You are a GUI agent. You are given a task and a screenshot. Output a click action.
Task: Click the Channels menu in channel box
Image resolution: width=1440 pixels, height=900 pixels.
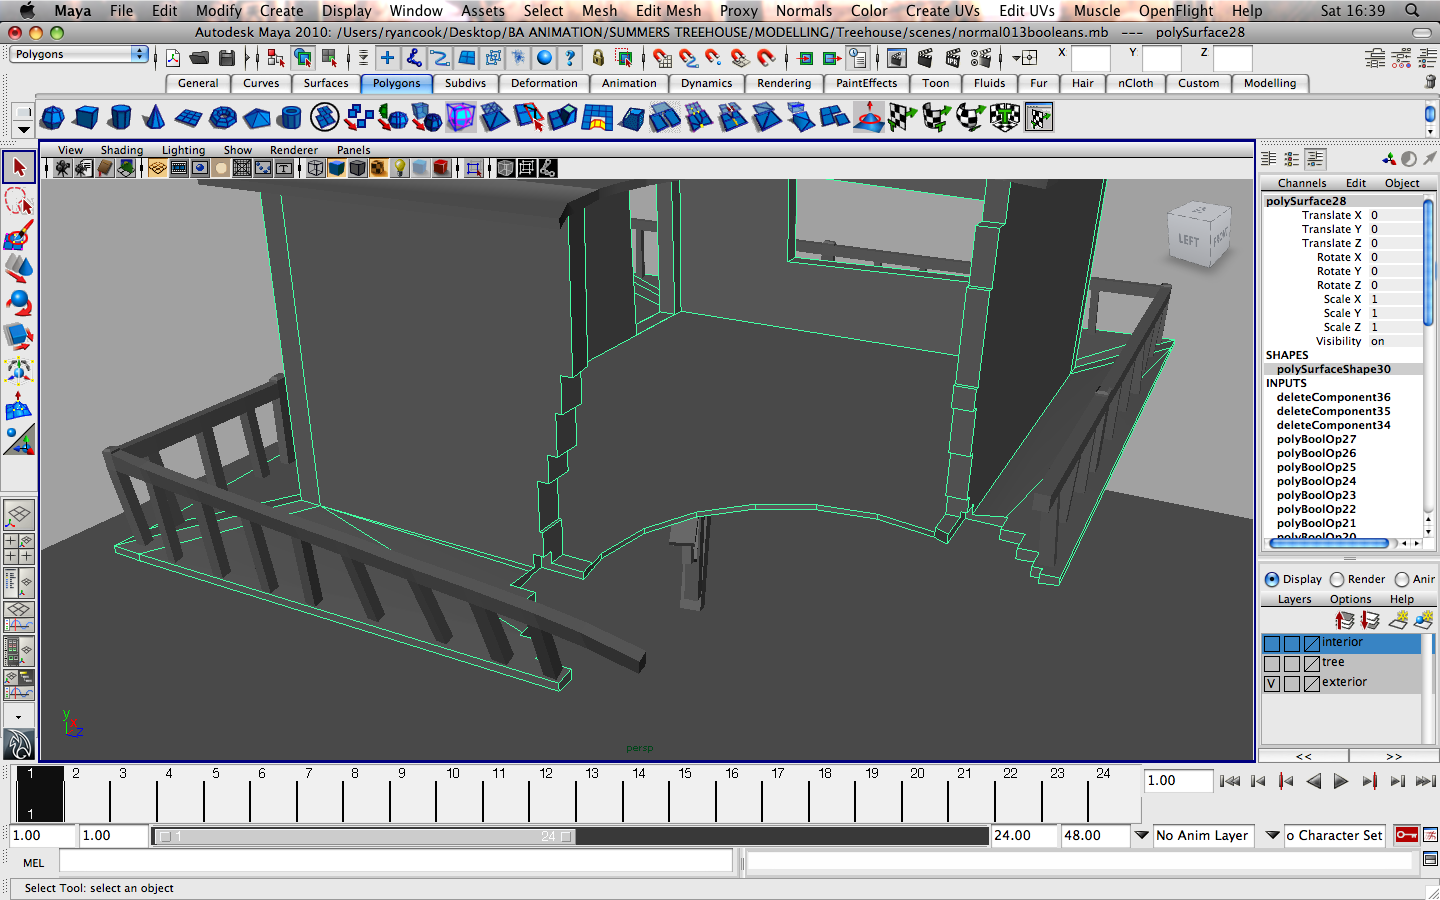tap(1302, 183)
